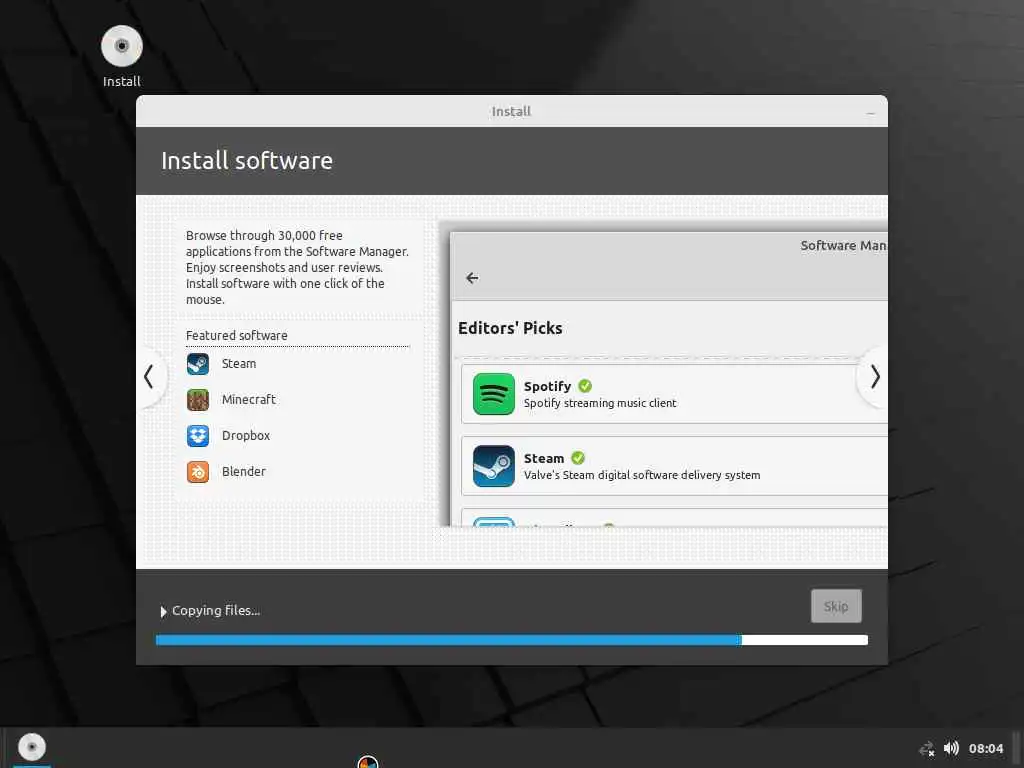Click the Skip button
The width and height of the screenshot is (1024, 768).
[836, 606]
